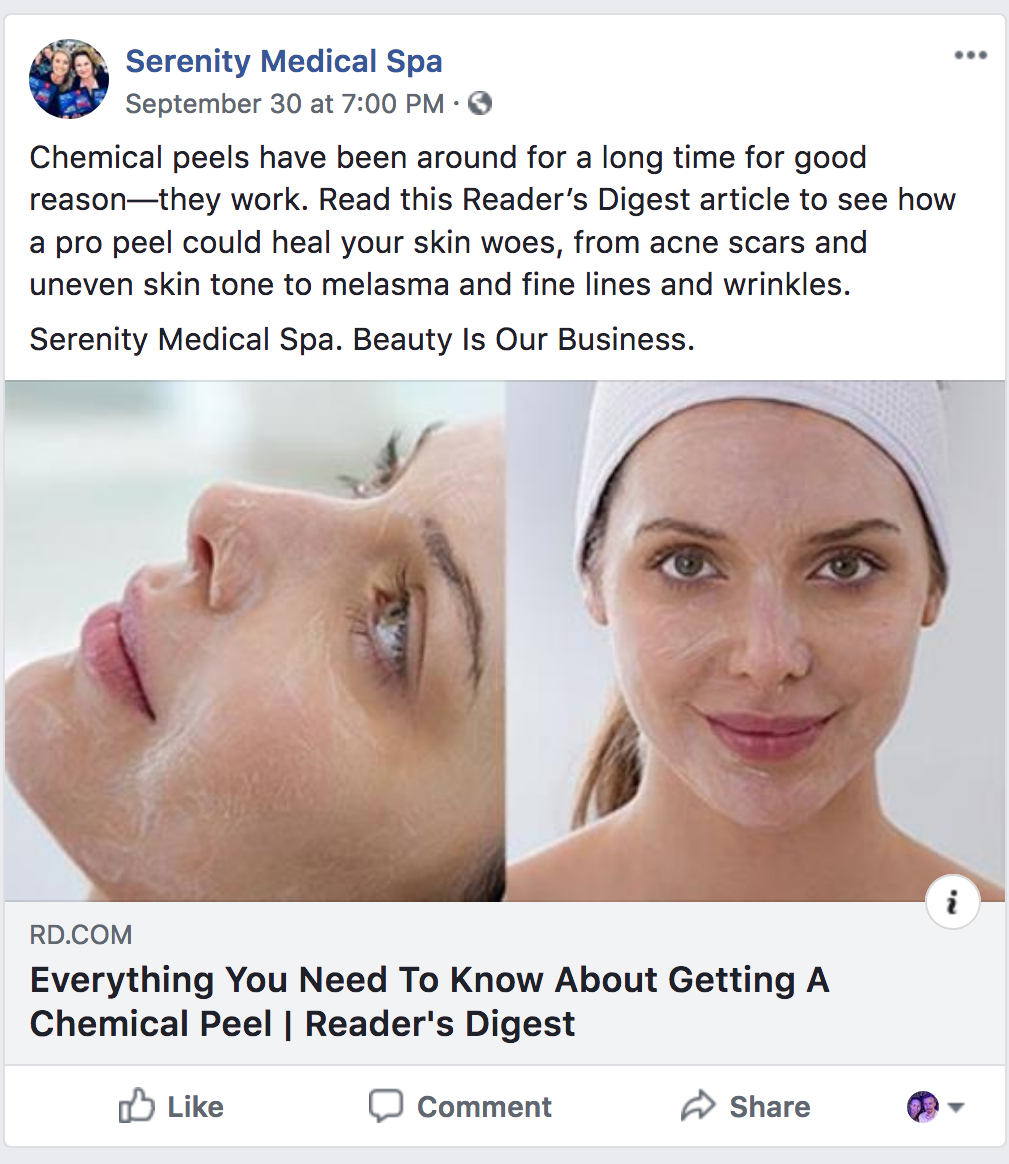Viewport: 1009px width, 1164px height.
Task: Click the thumbs-up Like icon
Action: point(137,1106)
